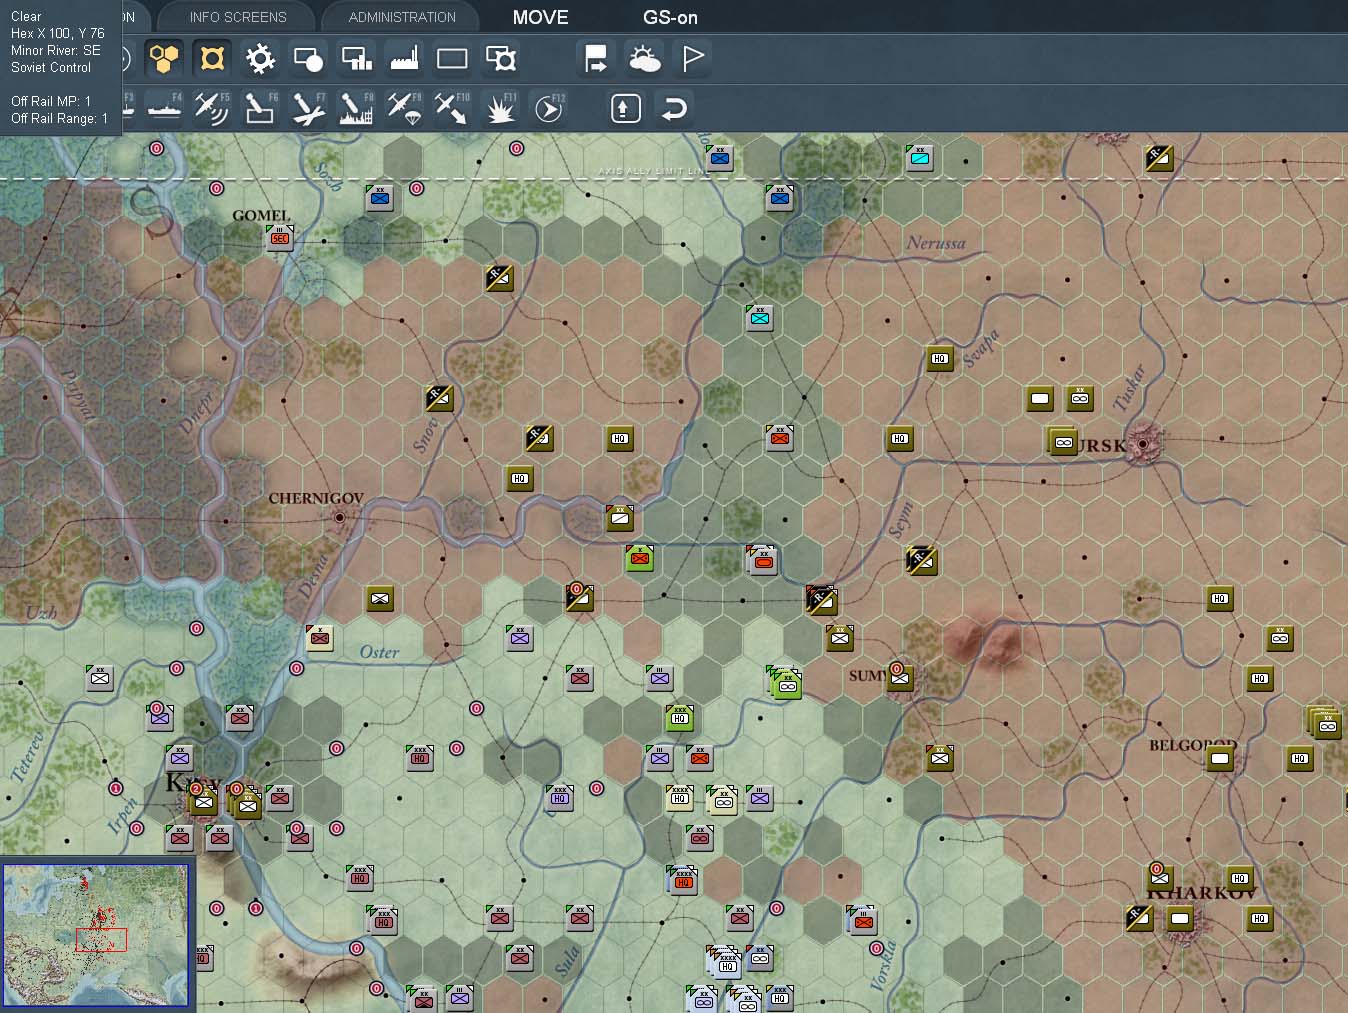This screenshot has height=1013, width=1348.
Task: Select the F11 explosion mode icon
Action: [500, 107]
